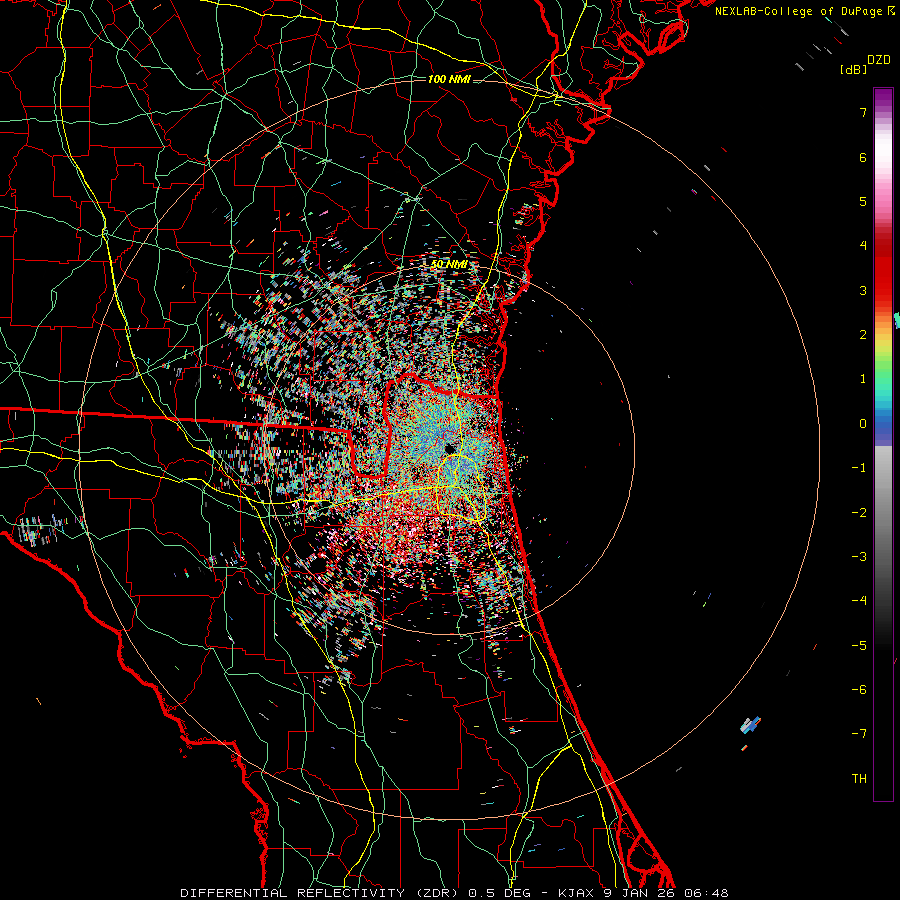Click the -3 value on the scale
The image size is (900, 900).
coord(859,557)
